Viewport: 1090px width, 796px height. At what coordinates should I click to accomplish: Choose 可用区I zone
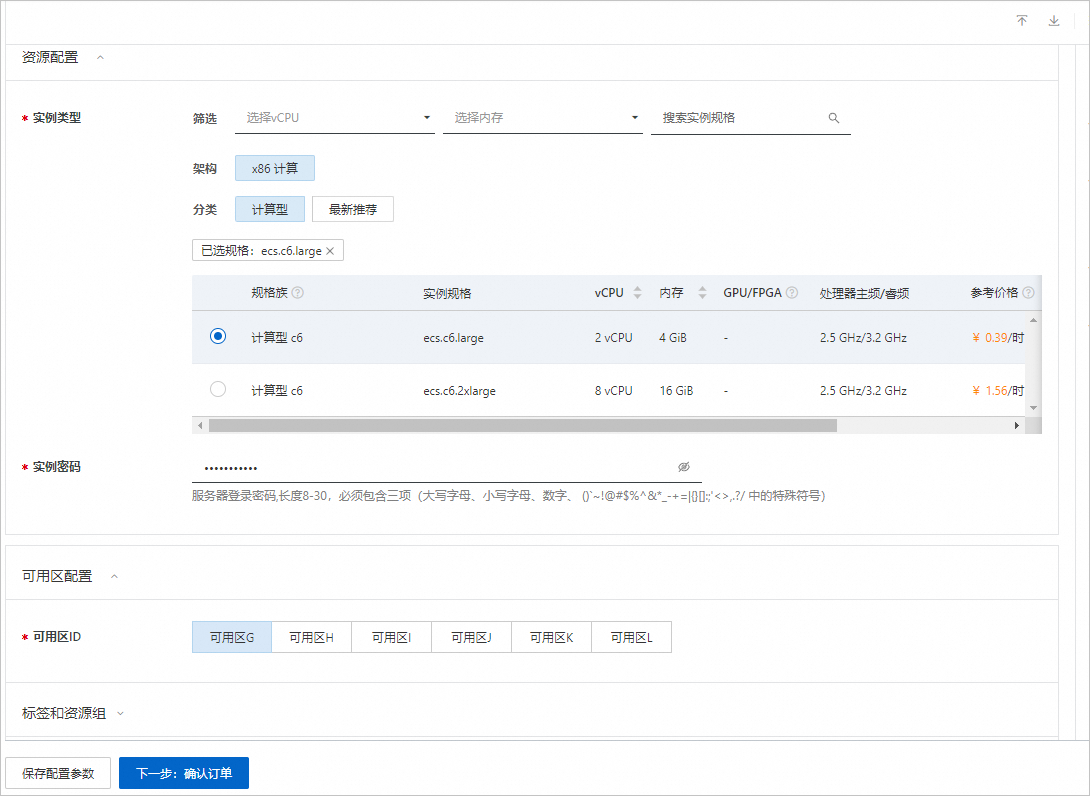[x=391, y=637]
